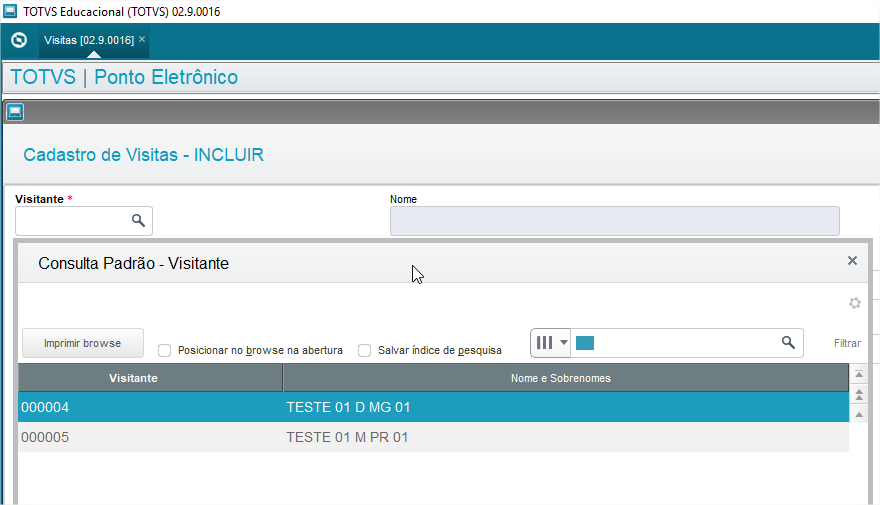Click the name TESTE 01 M PR 01
This screenshot has height=505, width=880.
pyautogui.click(x=347, y=437)
